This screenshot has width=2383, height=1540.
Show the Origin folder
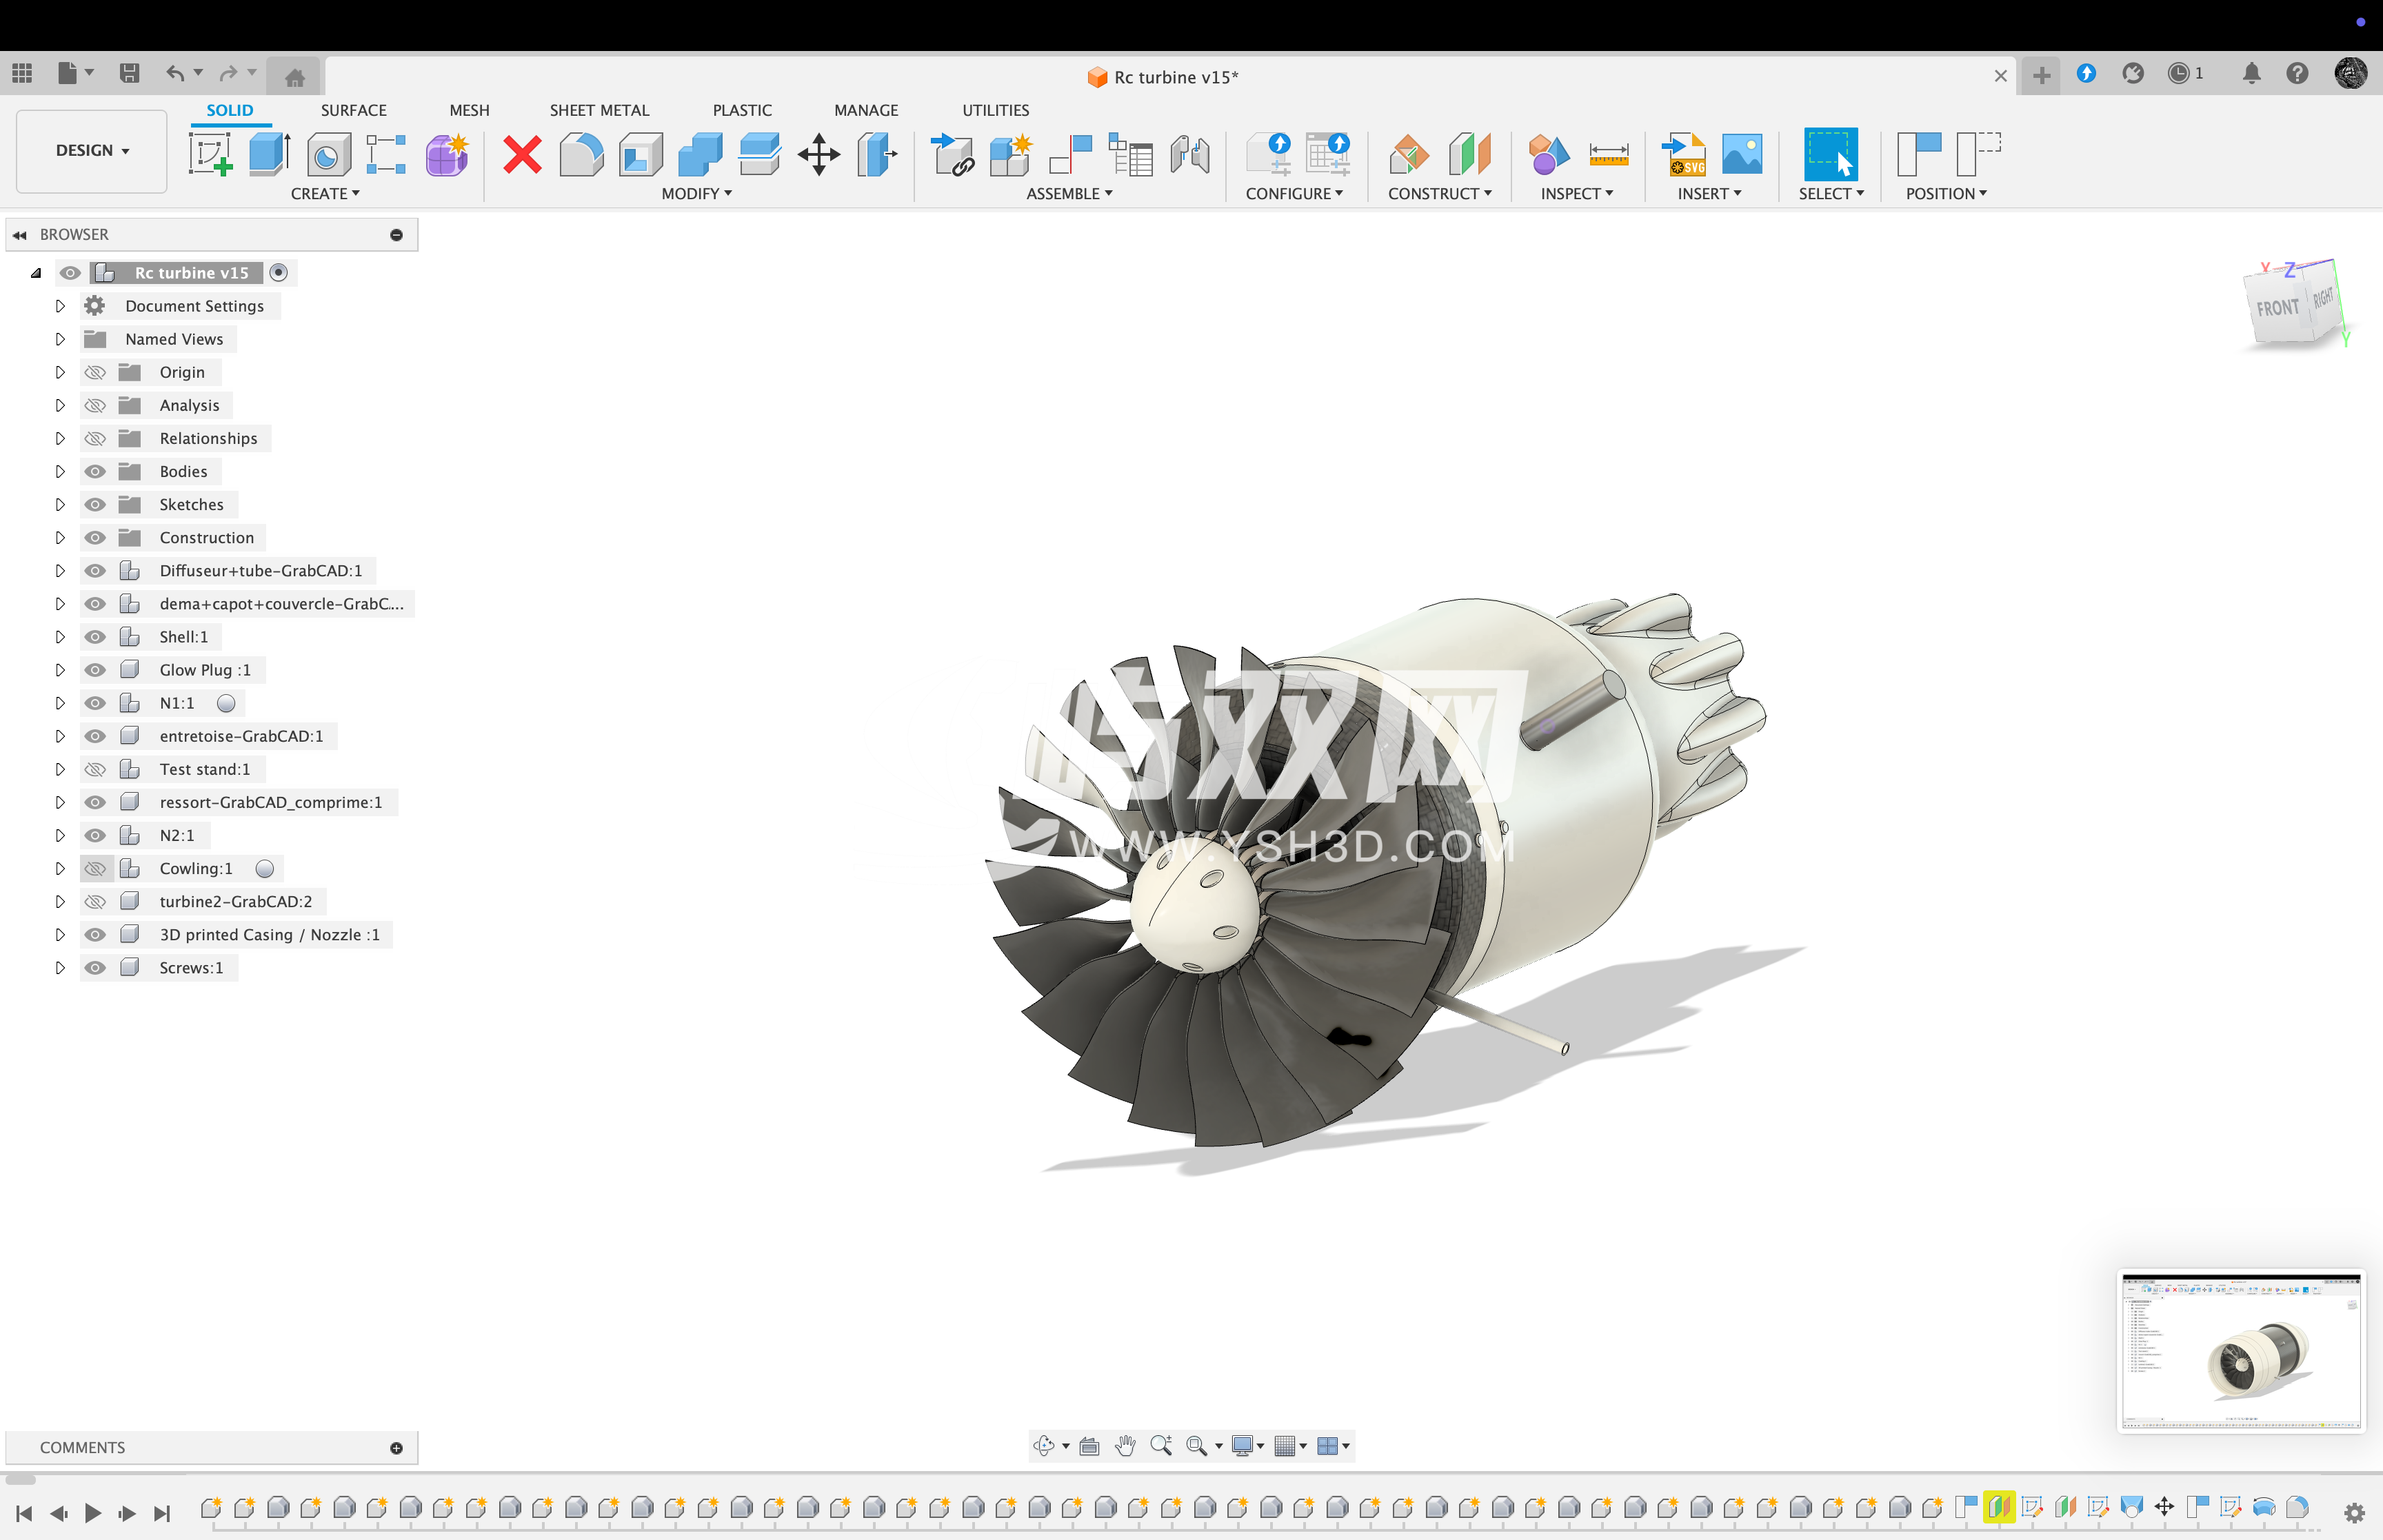click(x=95, y=372)
